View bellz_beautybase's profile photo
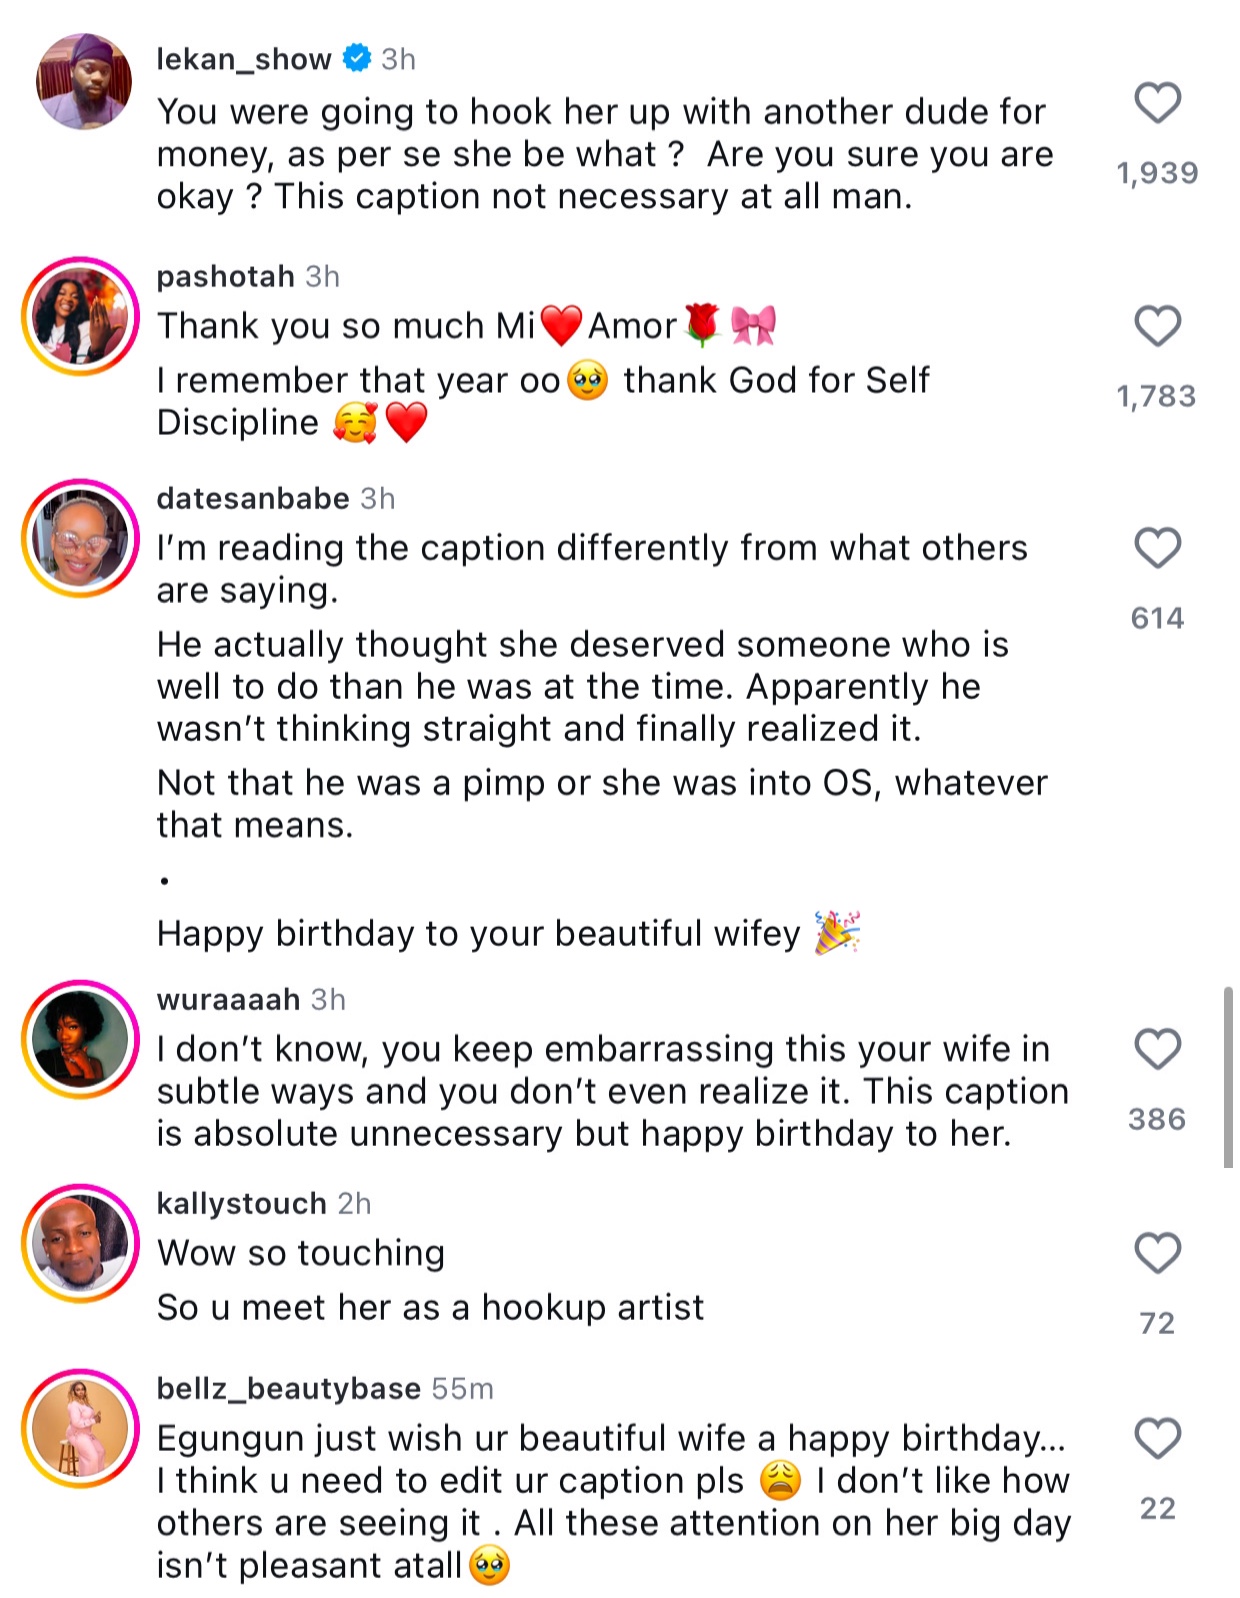Viewport: 1240px width, 1598px height. click(x=81, y=1428)
